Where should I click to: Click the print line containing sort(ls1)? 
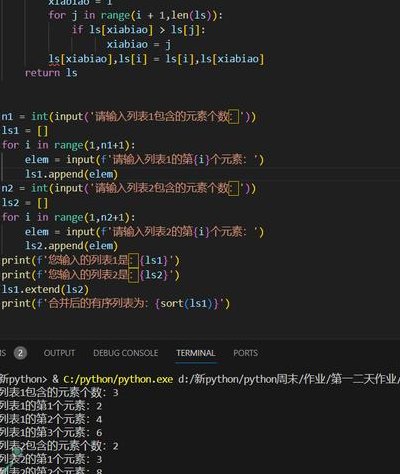(116, 304)
